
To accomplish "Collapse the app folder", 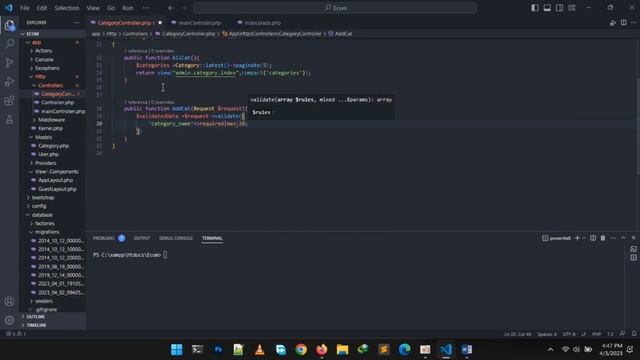I will pos(36,42).
